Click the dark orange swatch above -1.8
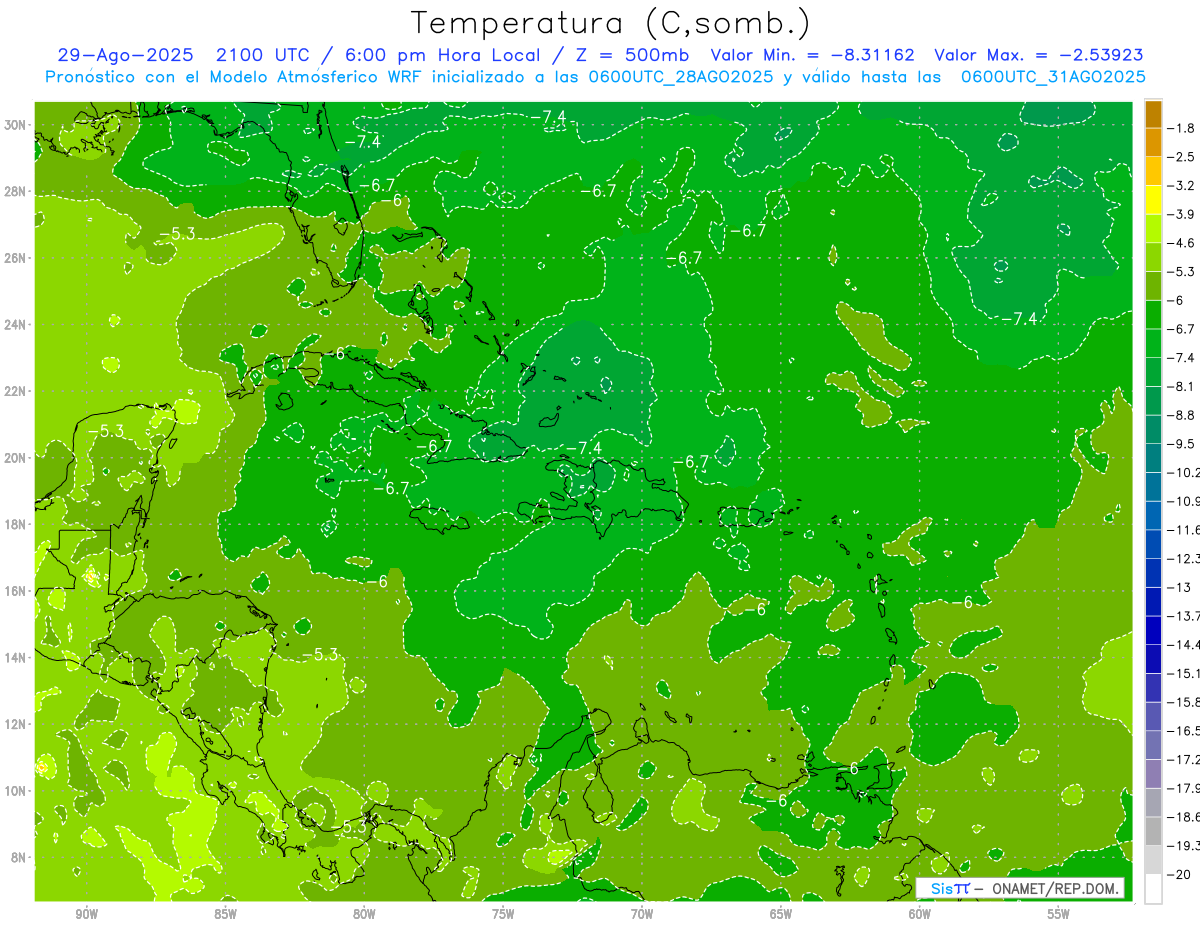 click(1153, 114)
